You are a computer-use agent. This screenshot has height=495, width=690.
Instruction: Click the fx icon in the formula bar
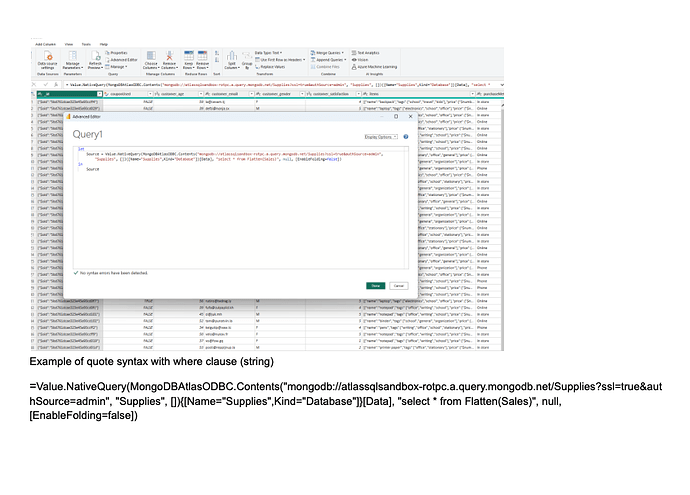pos(56,84)
